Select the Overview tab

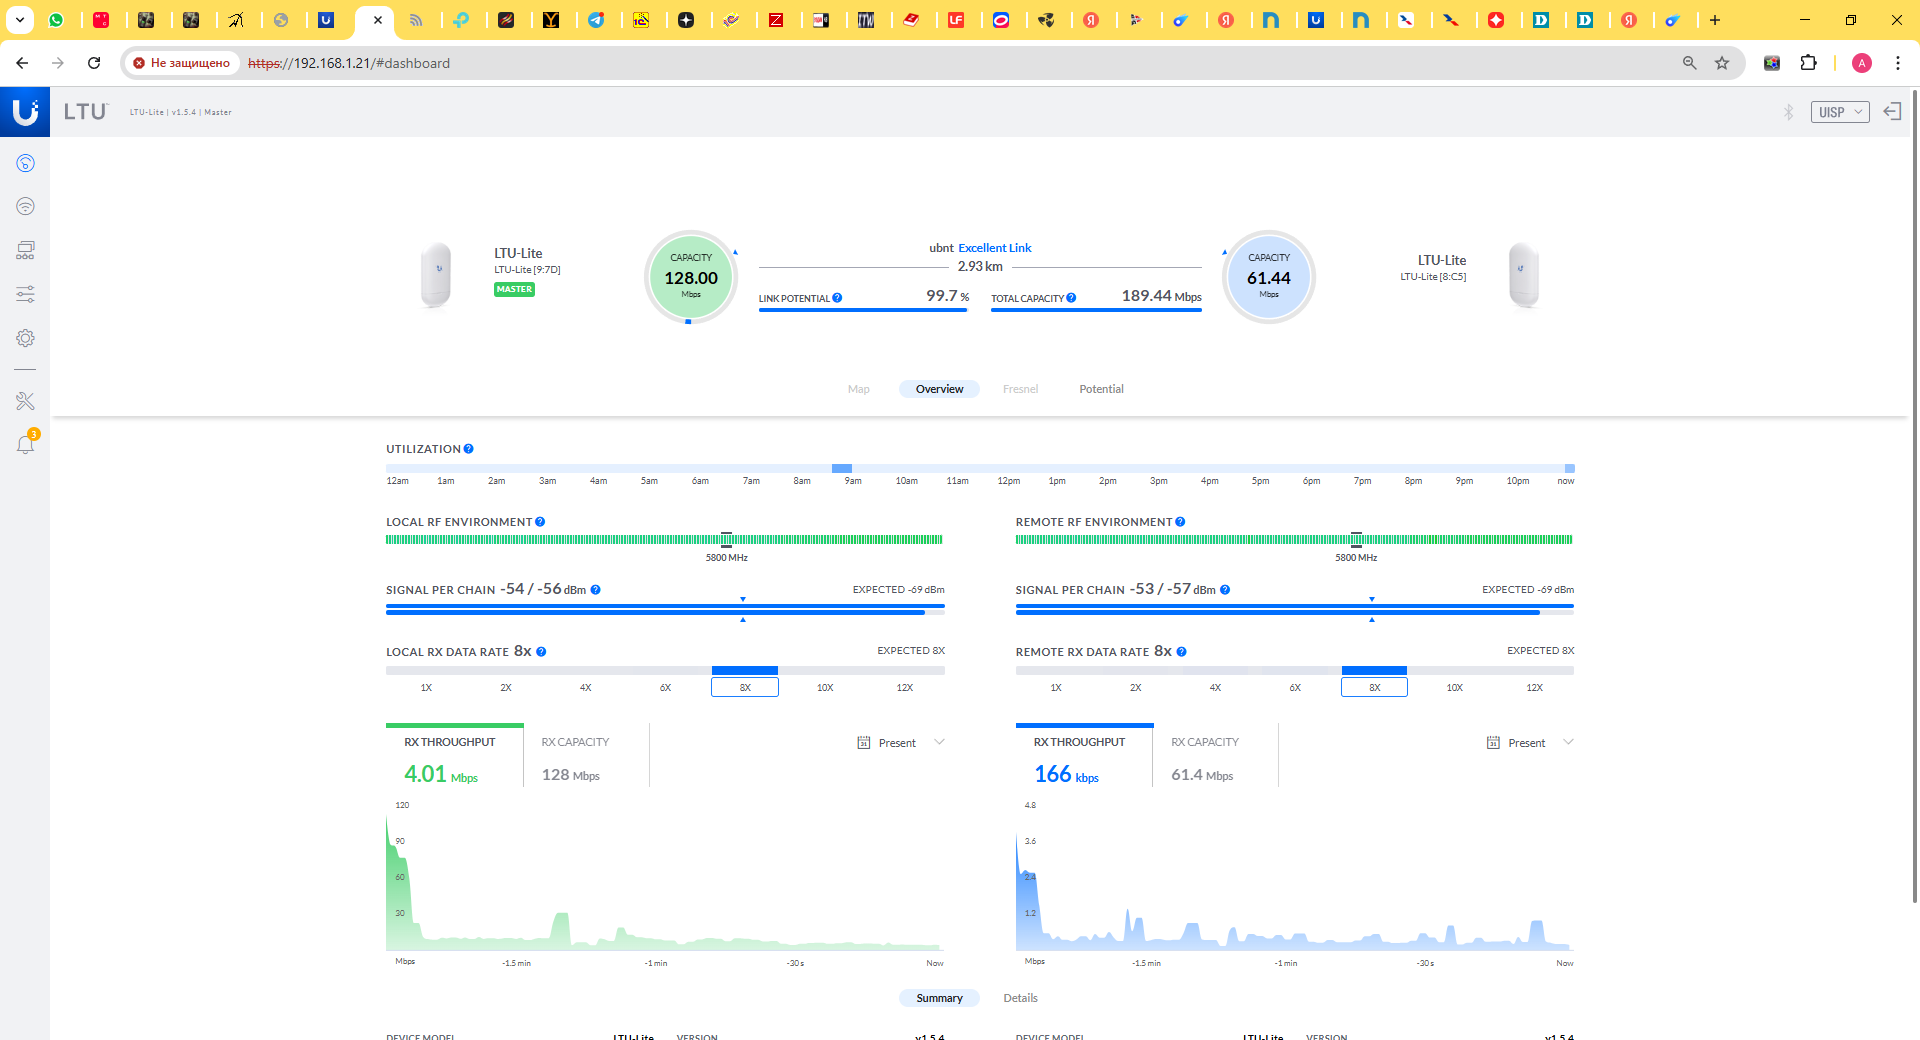point(939,389)
